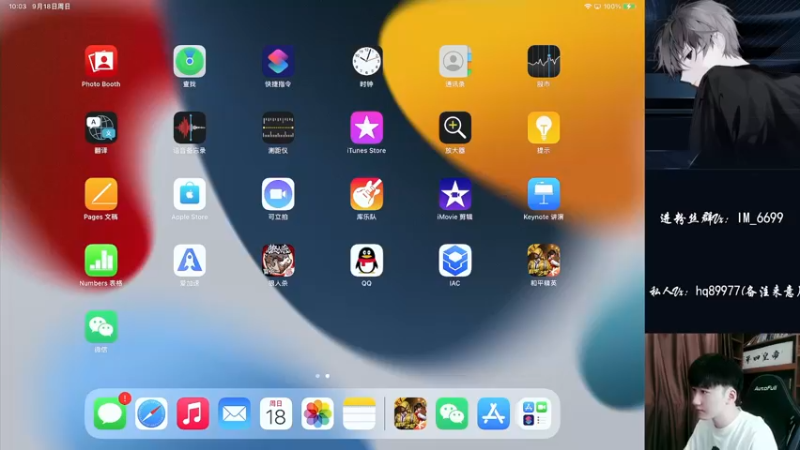This screenshot has width=800, height=450.
Task: Open recent WeChat in dock
Action: 452,413
